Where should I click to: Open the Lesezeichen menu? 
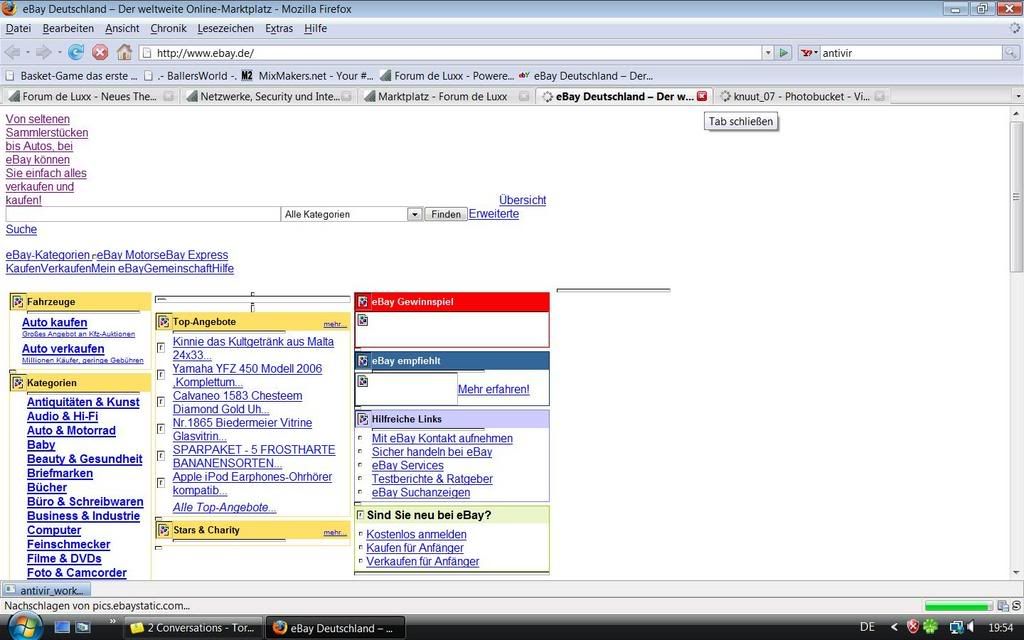pos(225,28)
